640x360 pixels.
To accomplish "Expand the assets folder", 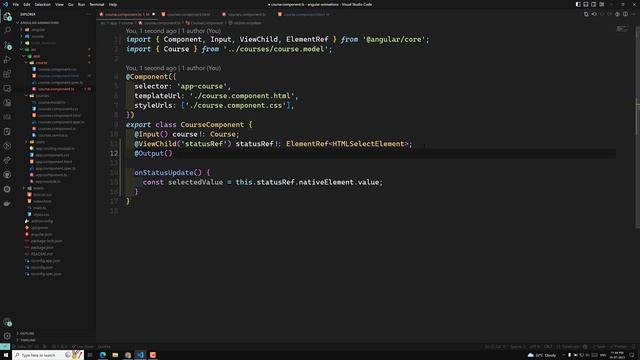I will pos(38,188).
